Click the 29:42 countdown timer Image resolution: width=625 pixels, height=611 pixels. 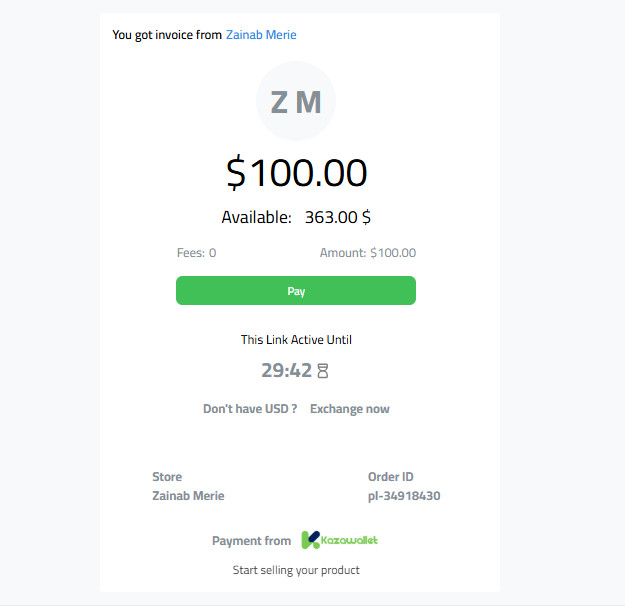(286, 371)
